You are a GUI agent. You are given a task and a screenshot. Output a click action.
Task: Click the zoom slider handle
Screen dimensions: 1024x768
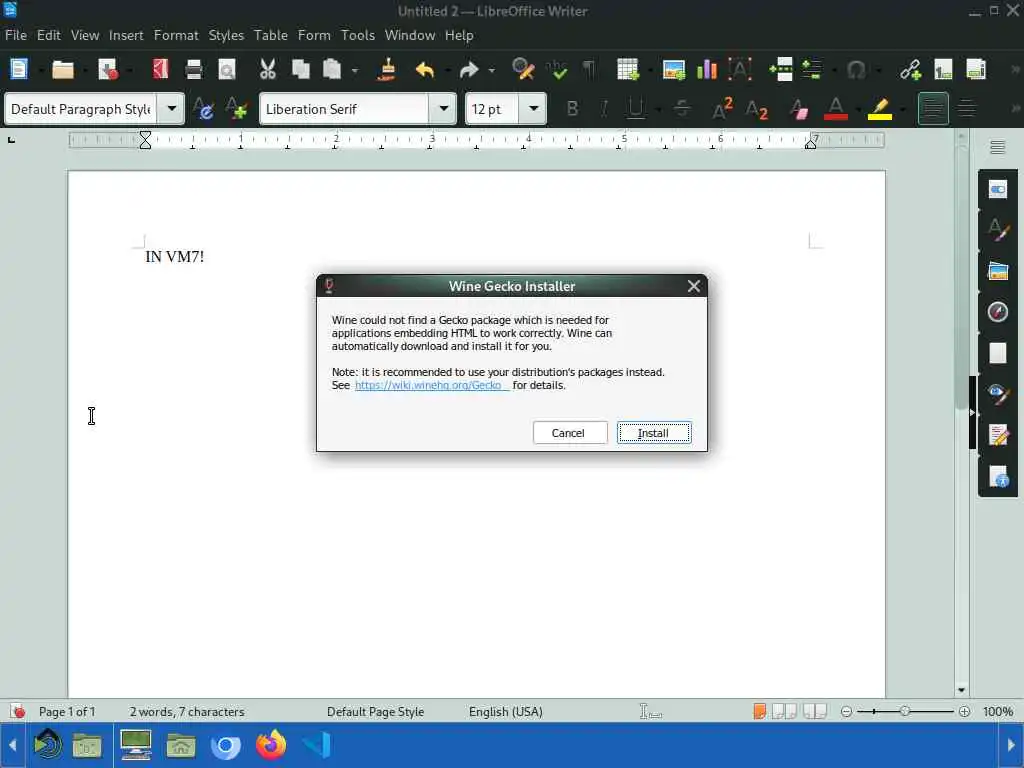[x=905, y=711]
